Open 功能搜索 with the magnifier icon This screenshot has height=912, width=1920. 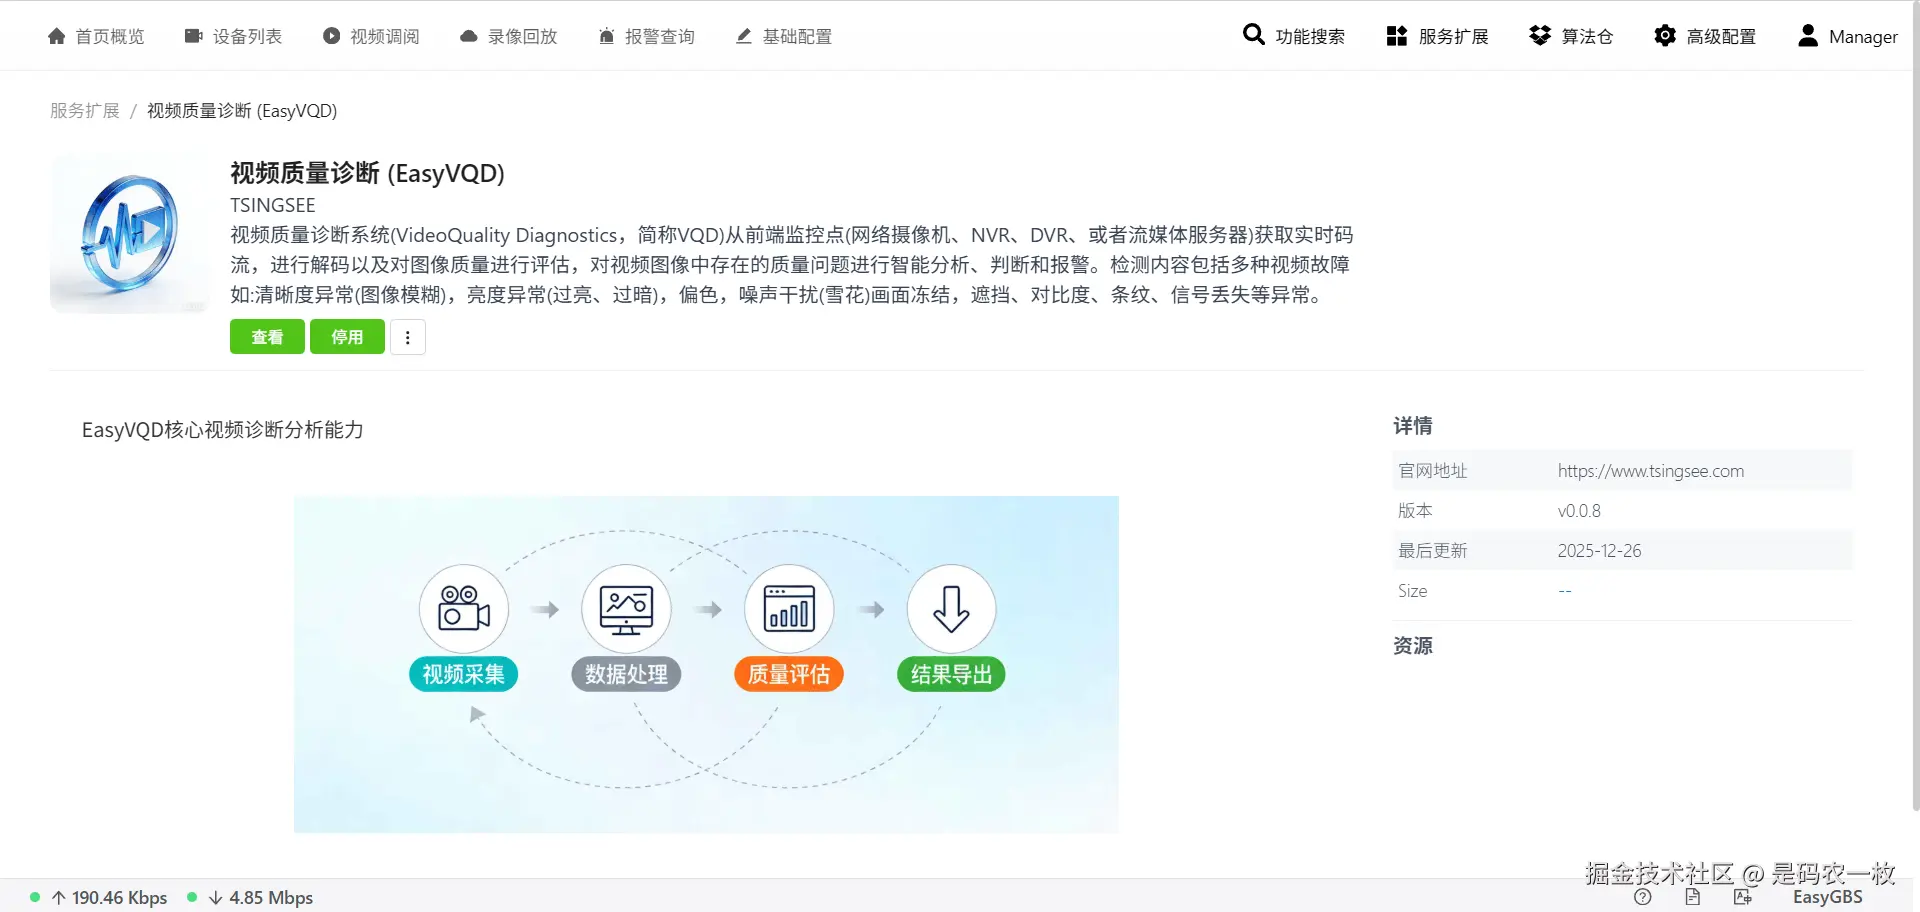point(1294,36)
